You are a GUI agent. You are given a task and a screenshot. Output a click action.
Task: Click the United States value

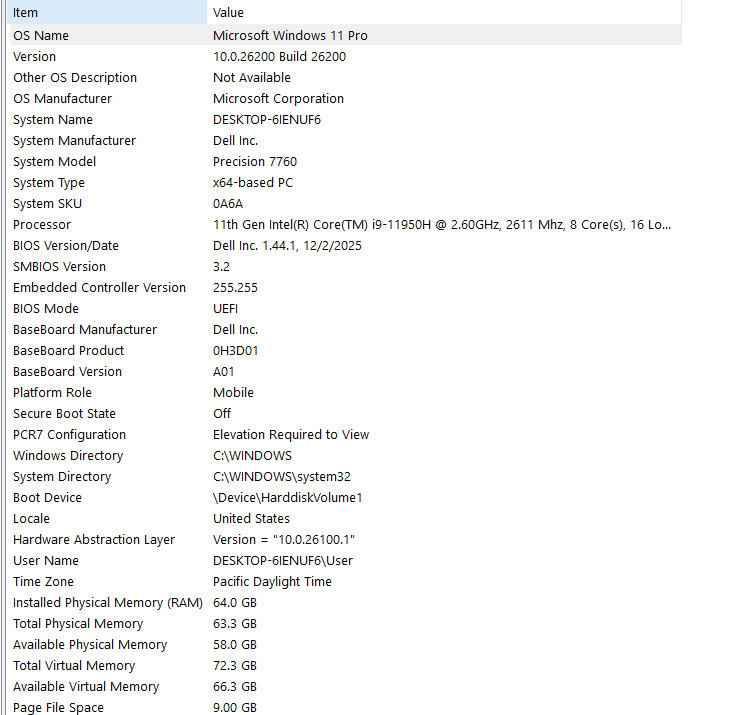[x=251, y=519]
